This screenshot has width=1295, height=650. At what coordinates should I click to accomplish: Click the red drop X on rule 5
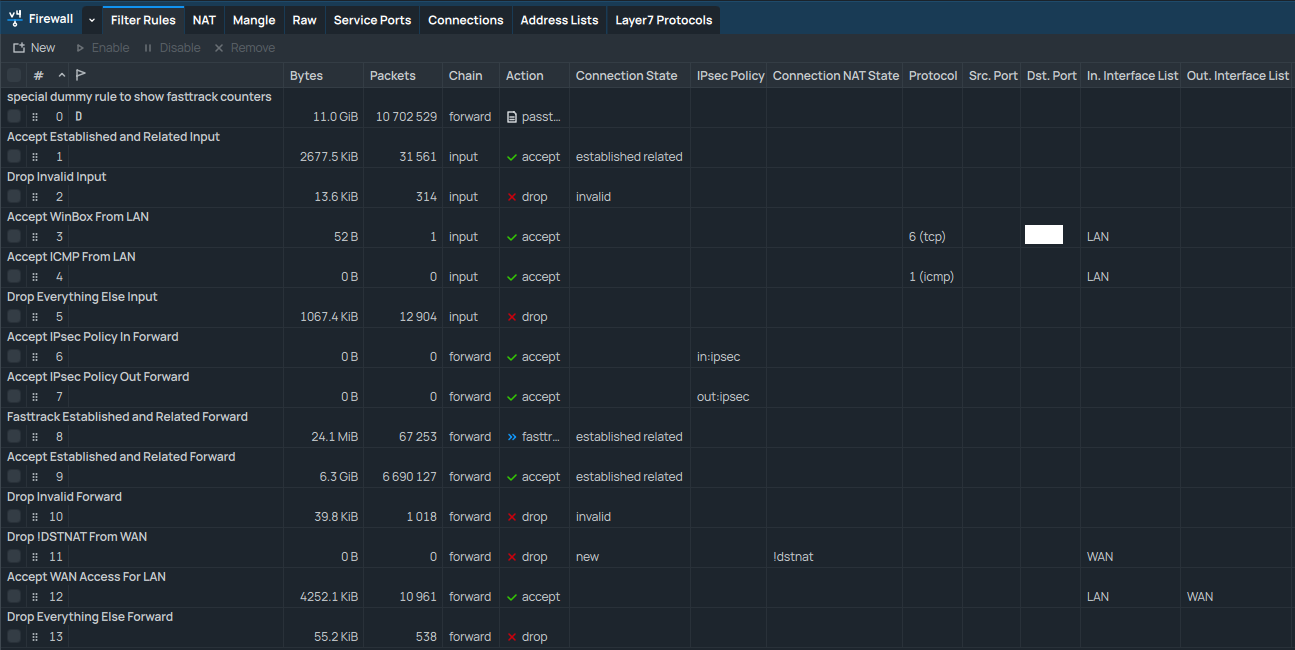click(512, 317)
